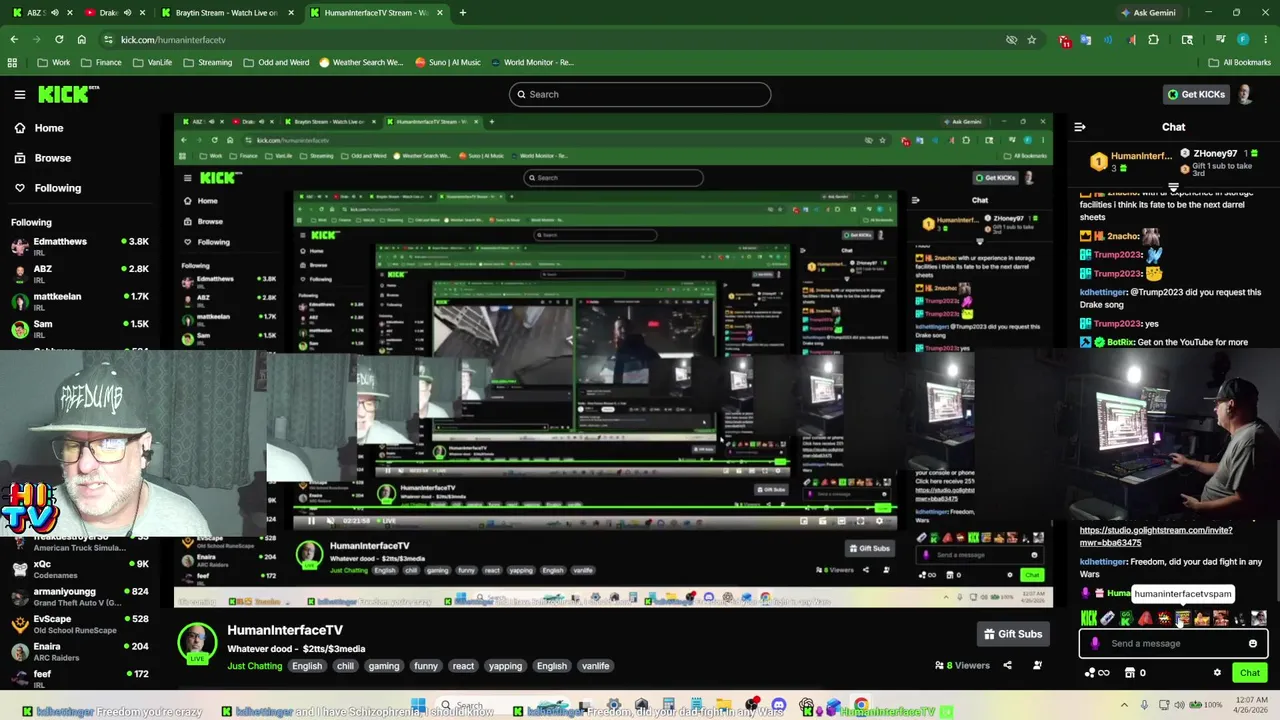The height and width of the screenshot is (720, 1280).
Task: Open a new browser tab
Action: coord(462,13)
